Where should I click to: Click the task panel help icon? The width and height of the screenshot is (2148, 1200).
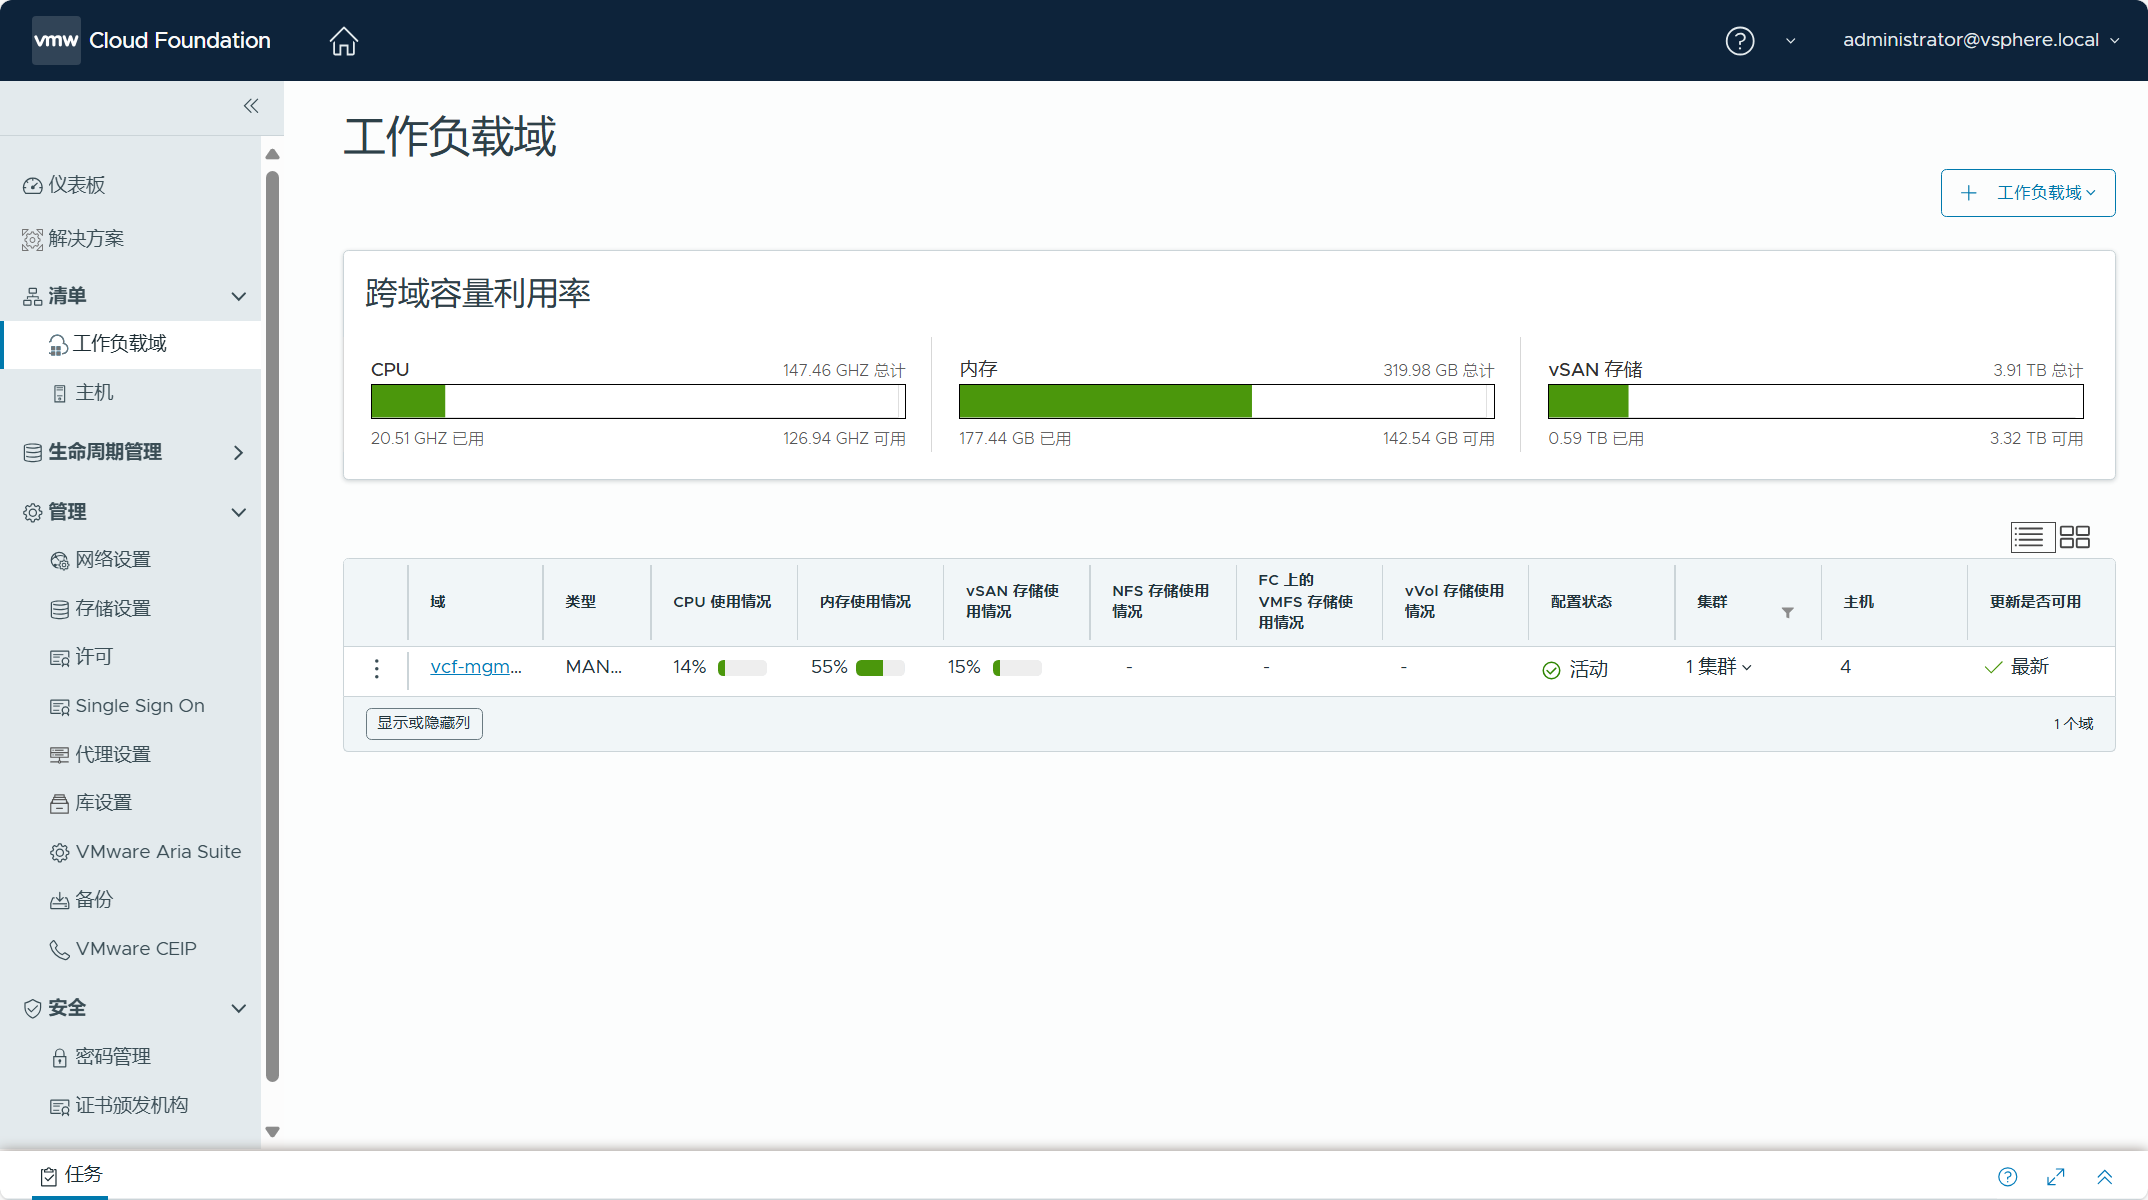coord(2008,1177)
